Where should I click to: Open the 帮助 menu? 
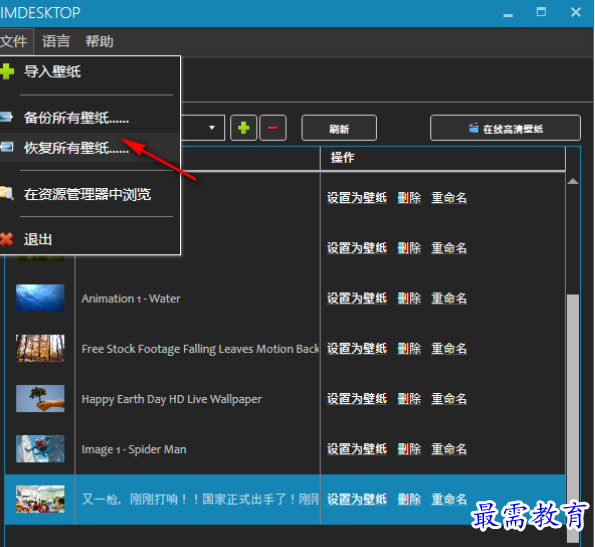coord(99,41)
